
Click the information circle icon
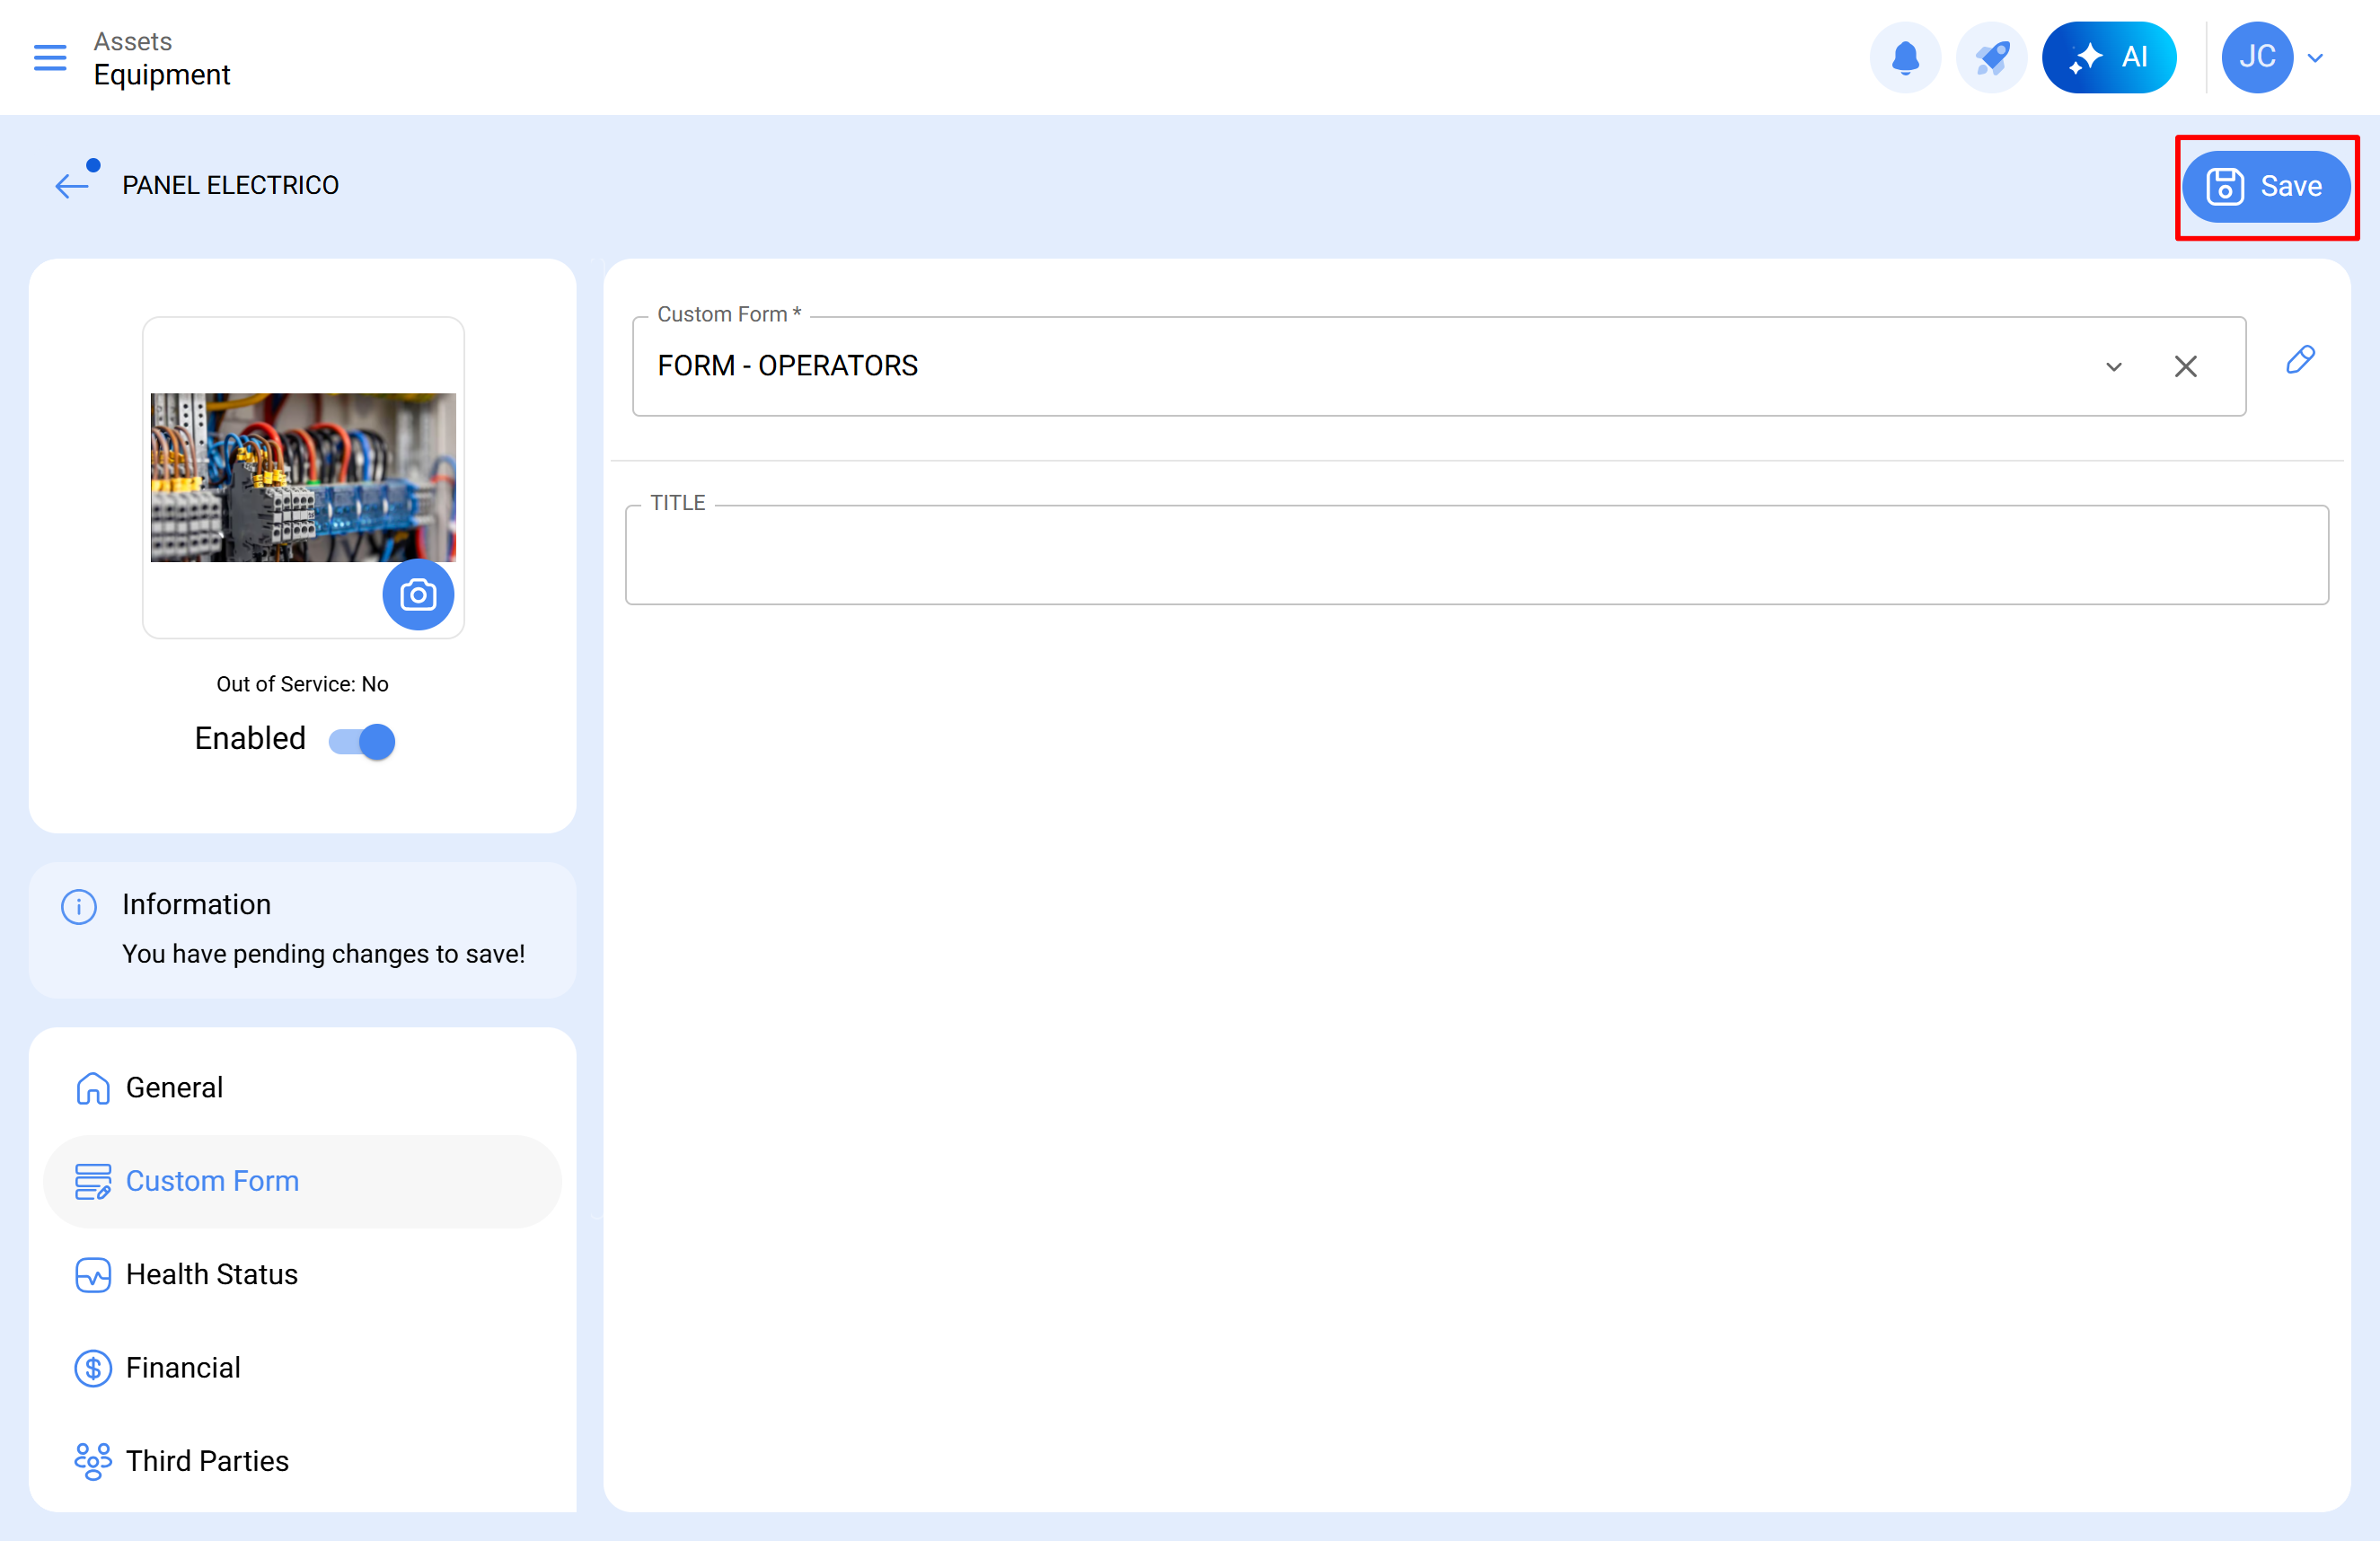[x=79, y=906]
